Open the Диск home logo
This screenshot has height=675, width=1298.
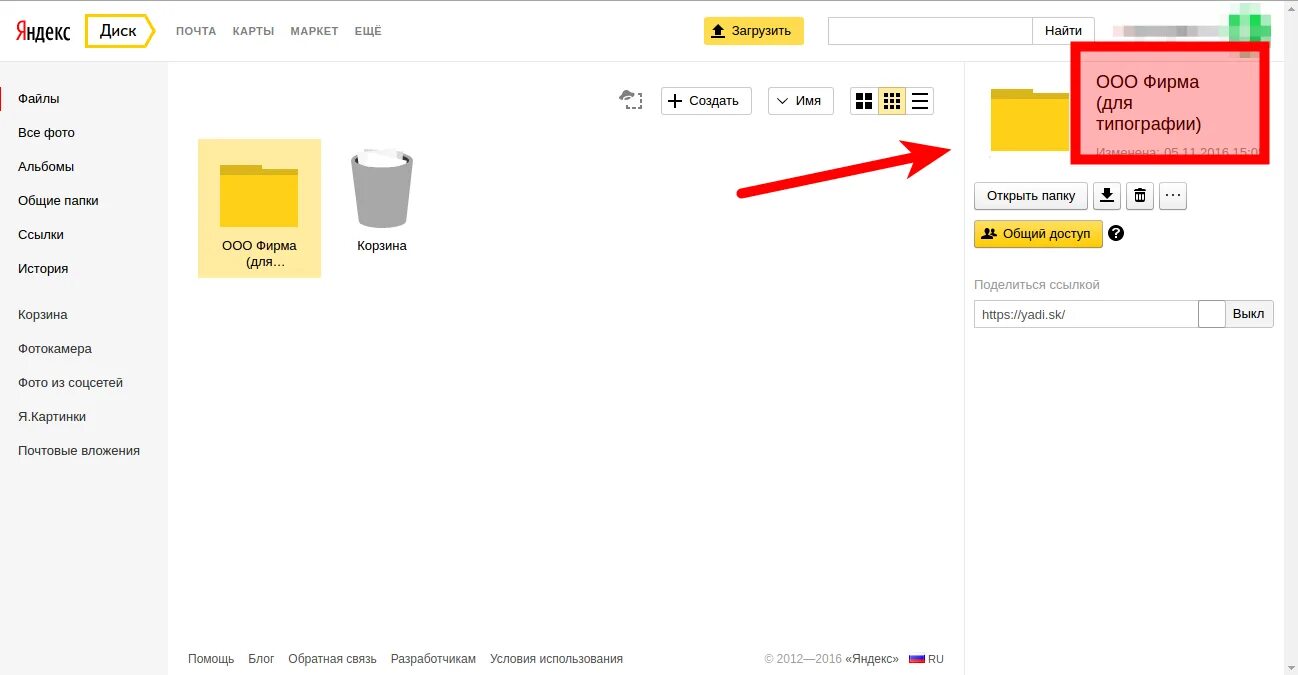tap(119, 31)
